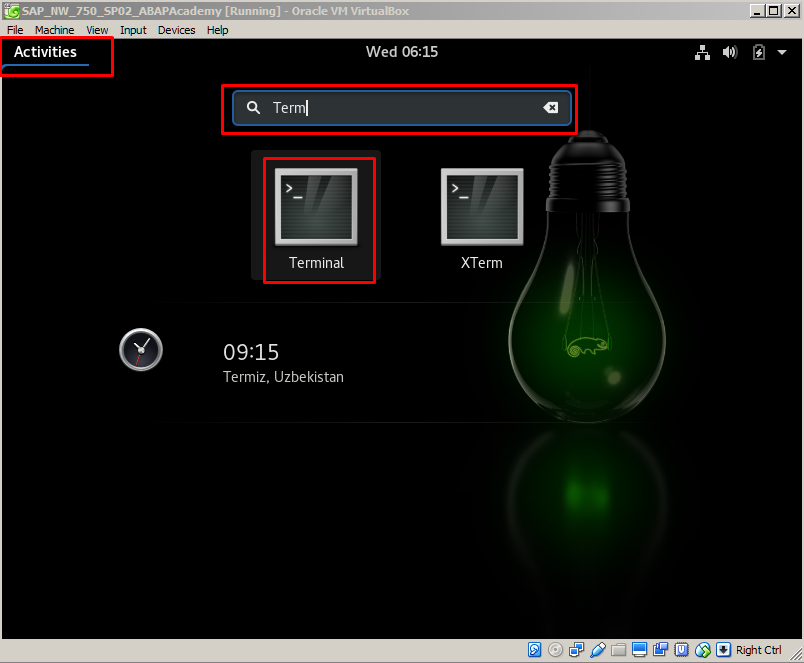
Task: Open VirtualBox keyboard capture arrow icon
Action: click(x=723, y=650)
